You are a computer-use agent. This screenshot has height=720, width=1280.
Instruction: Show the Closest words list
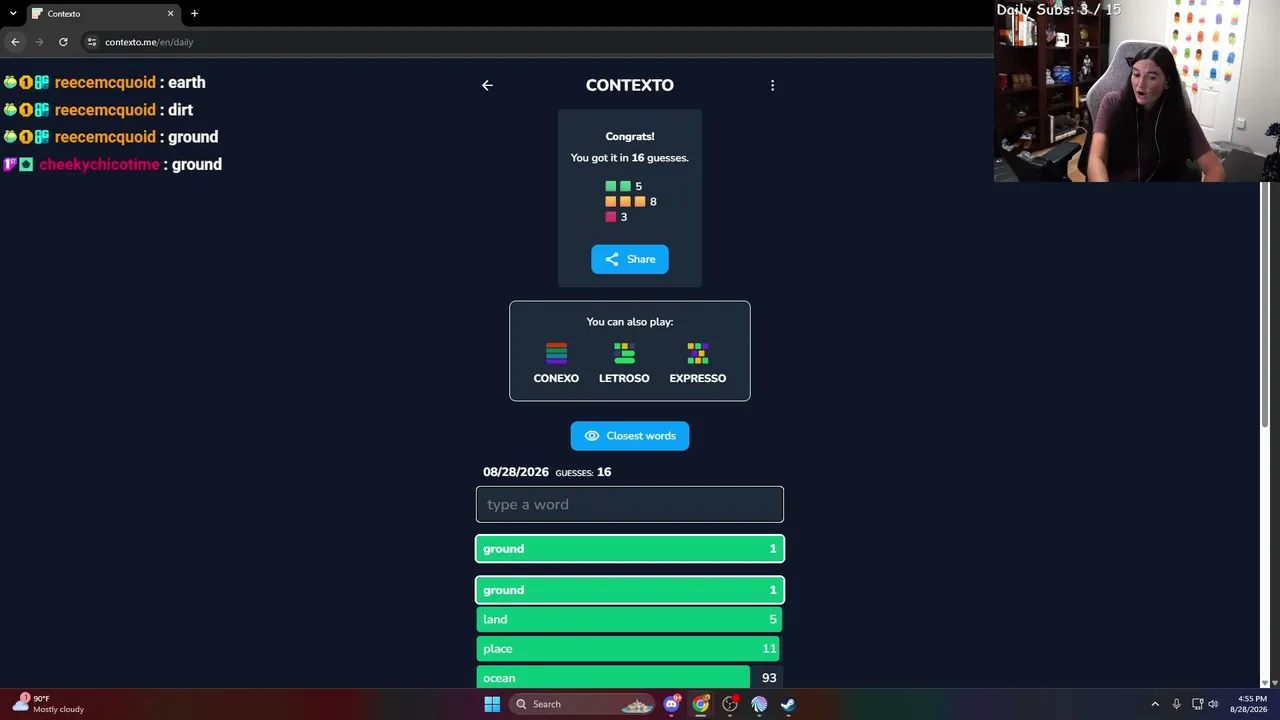pyautogui.click(x=630, y=436)
